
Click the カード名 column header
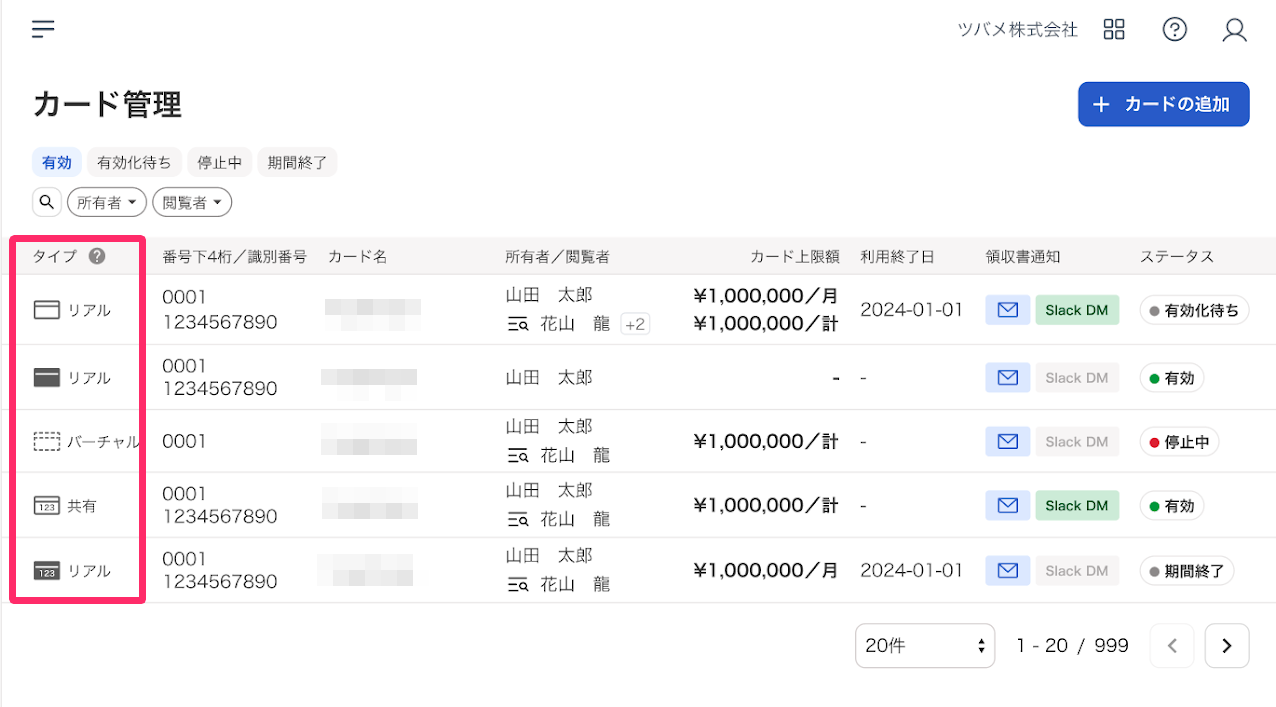357,257
